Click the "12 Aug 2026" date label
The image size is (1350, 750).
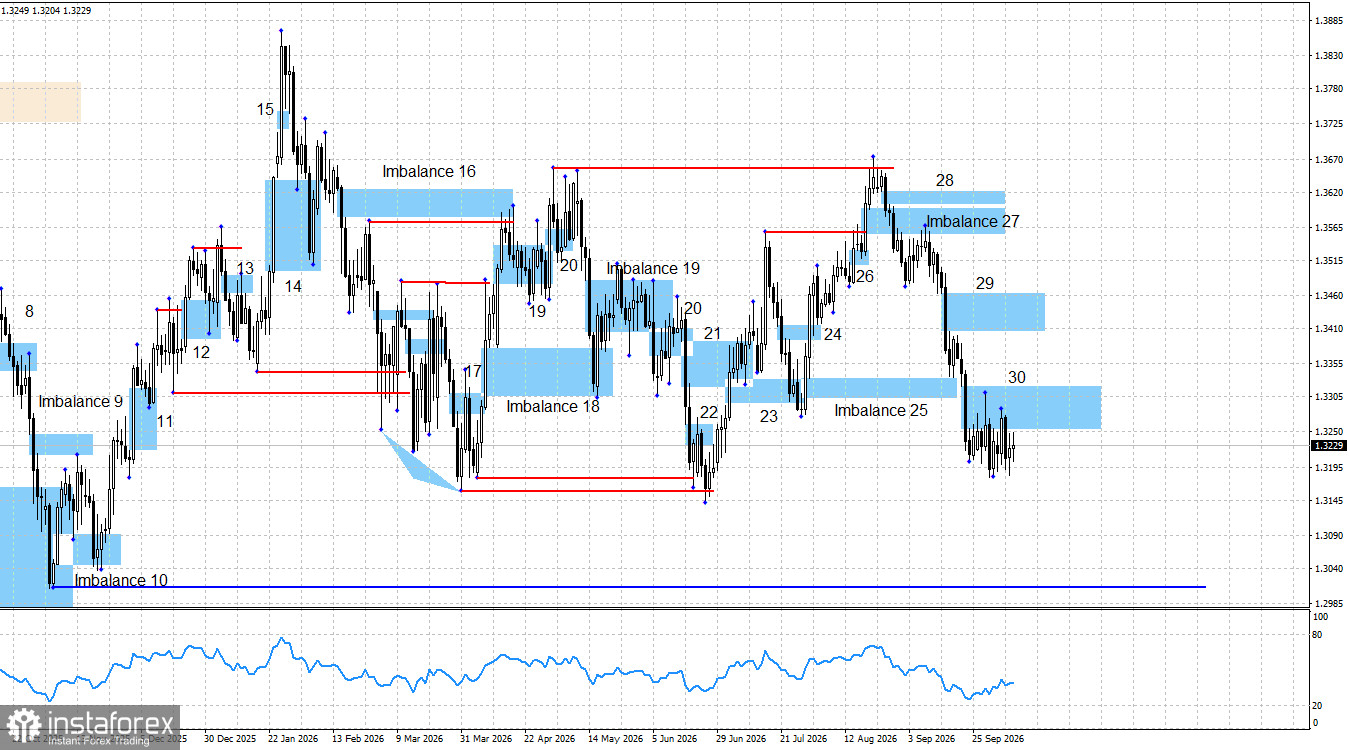(x=870, y=740)
